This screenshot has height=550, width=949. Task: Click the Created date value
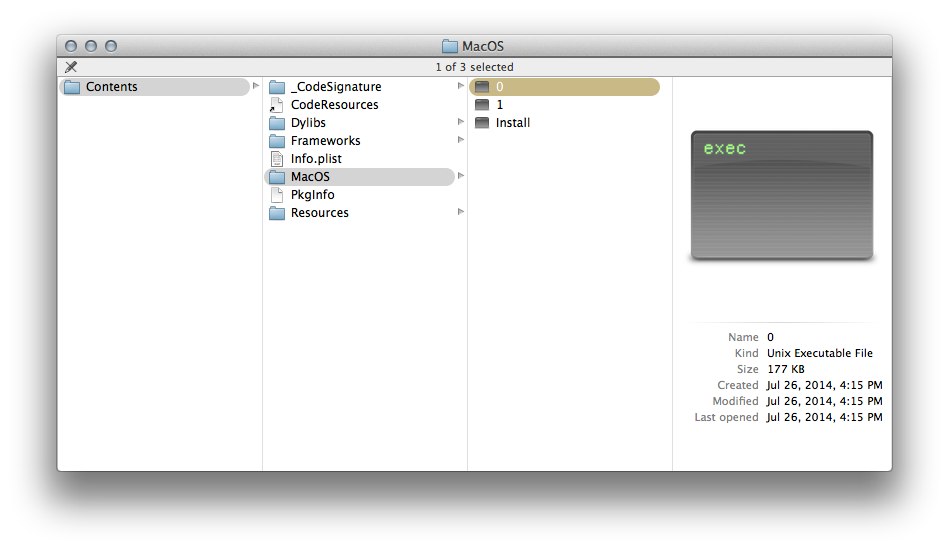(824, 385)
